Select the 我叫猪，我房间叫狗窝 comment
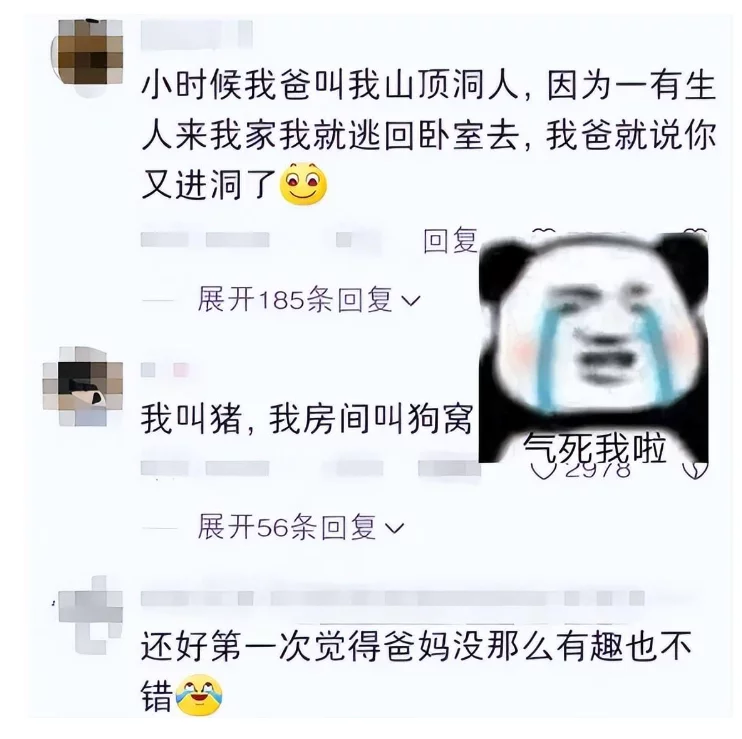The height and width of the screenshot is (739, 742). (307, 419)
